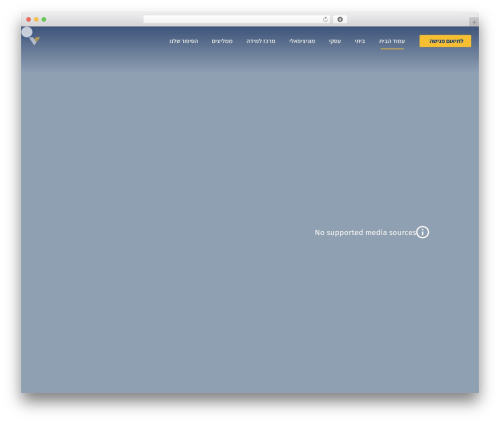This screenshot has width=500, height=423.
Task: Select the מוניציפאלי menu item
Action: pos(302,41)
